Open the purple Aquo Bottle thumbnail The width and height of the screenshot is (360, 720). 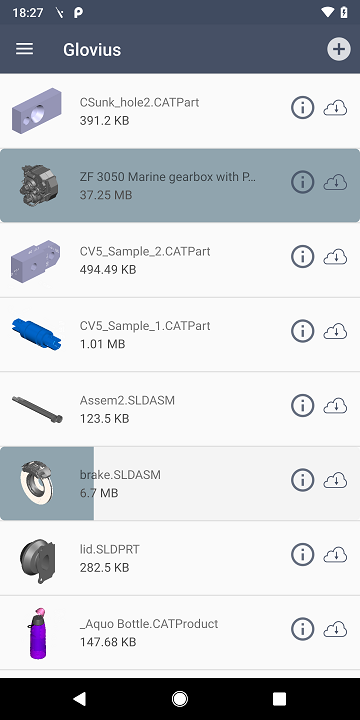pyautogui.click(x=37, y=632)
